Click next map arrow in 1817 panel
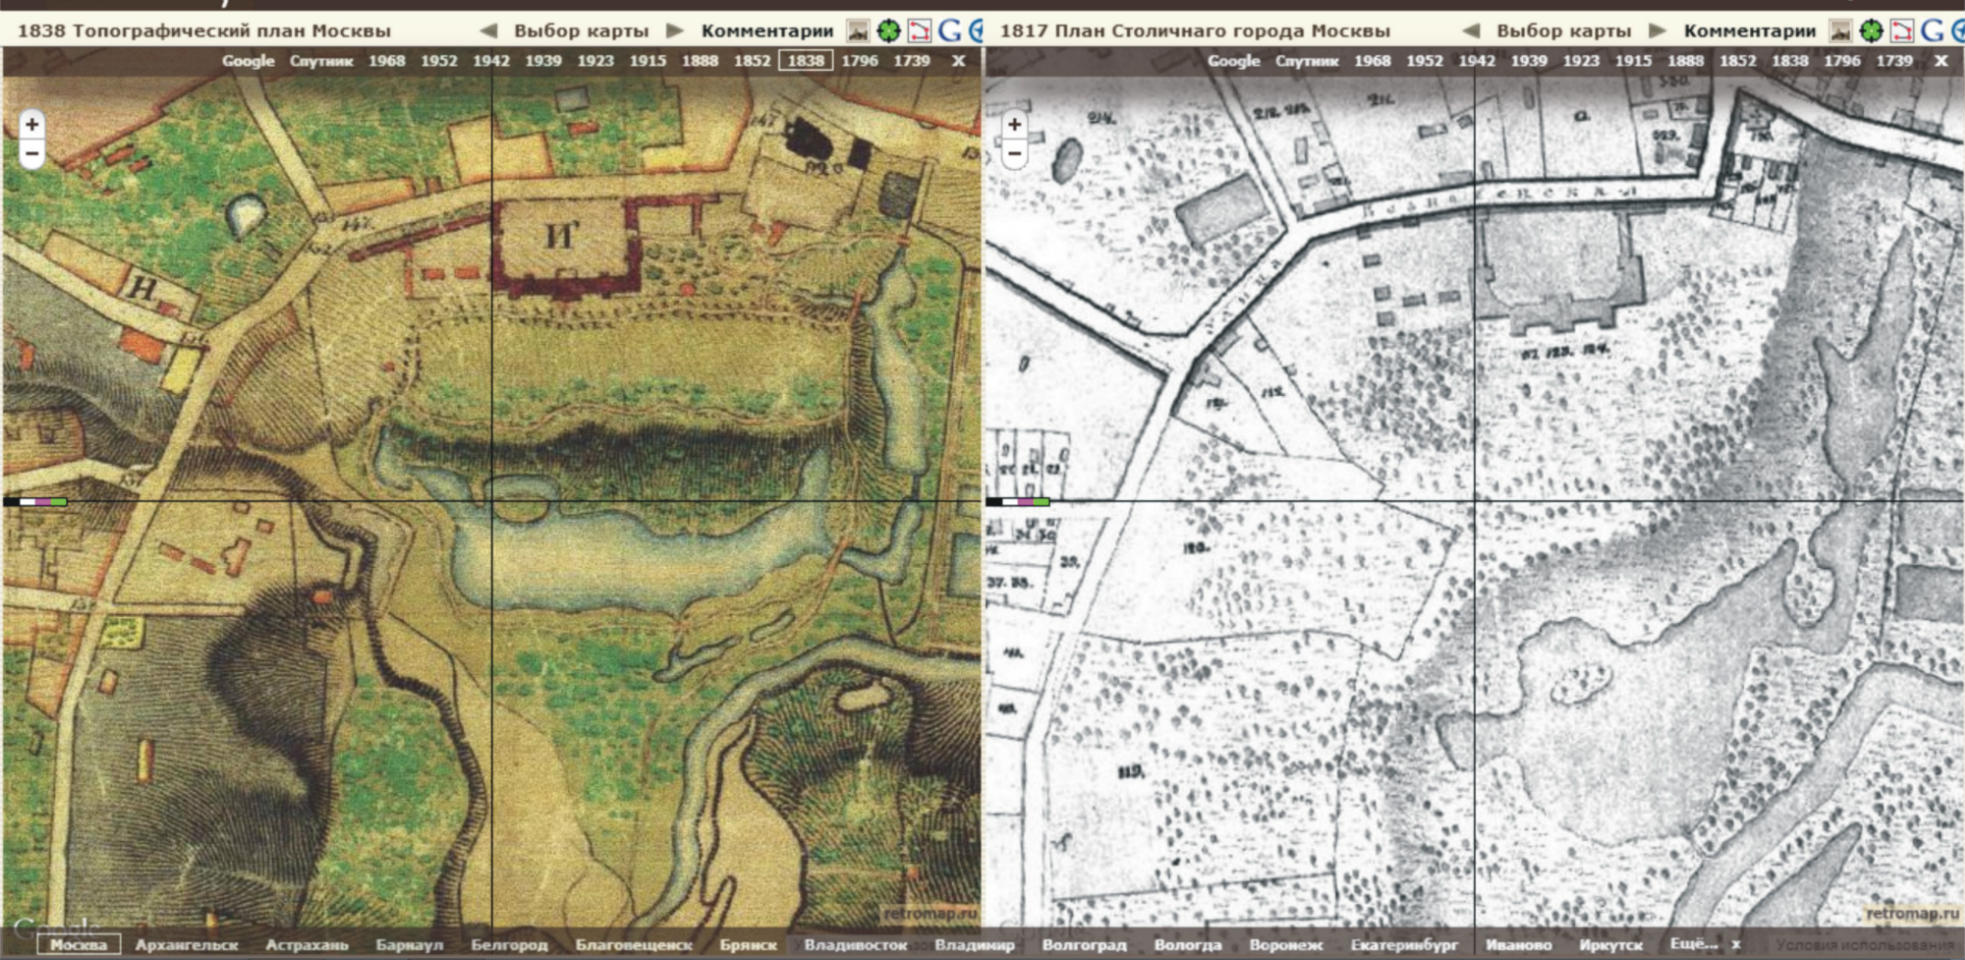This screenshot has height=960, width=1965. (x=1658, y=31)
